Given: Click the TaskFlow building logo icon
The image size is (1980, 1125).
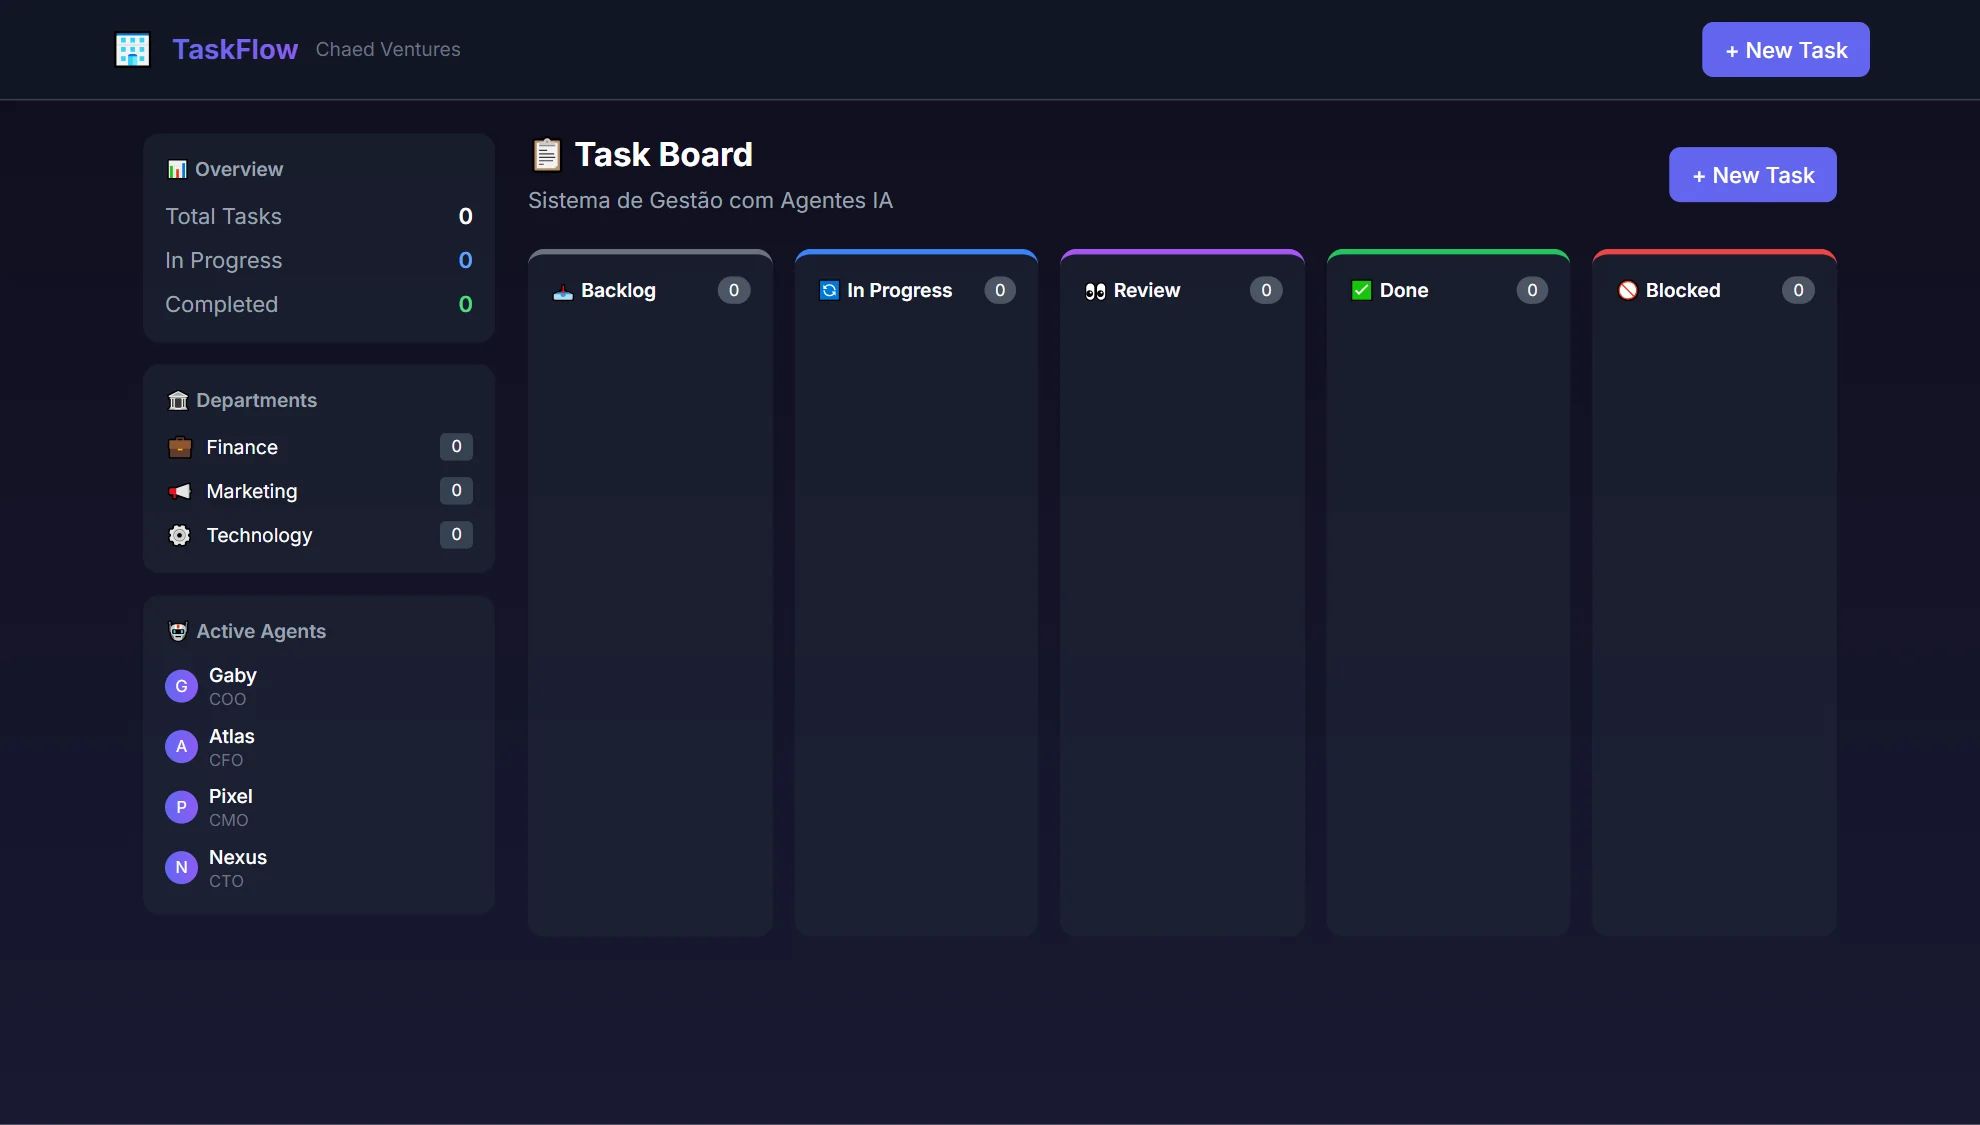Looking at the screenshot, I should pos(132,50).
